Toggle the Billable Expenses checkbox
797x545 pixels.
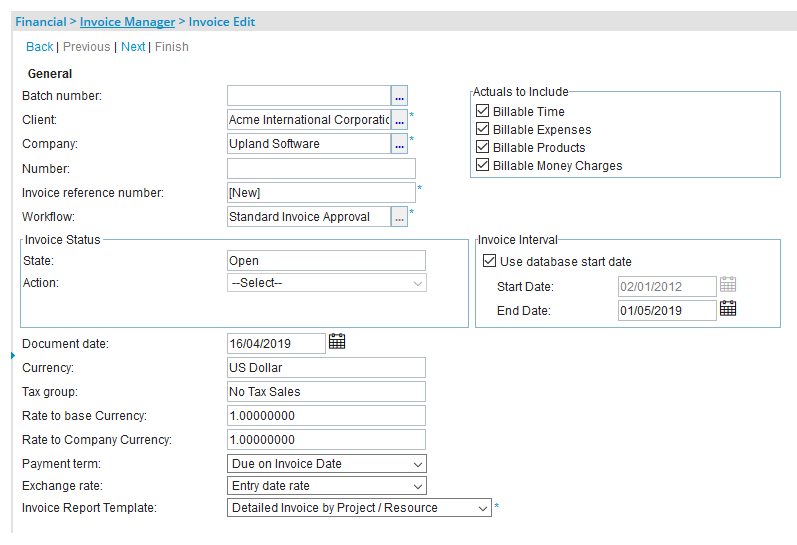pos(483,130)
